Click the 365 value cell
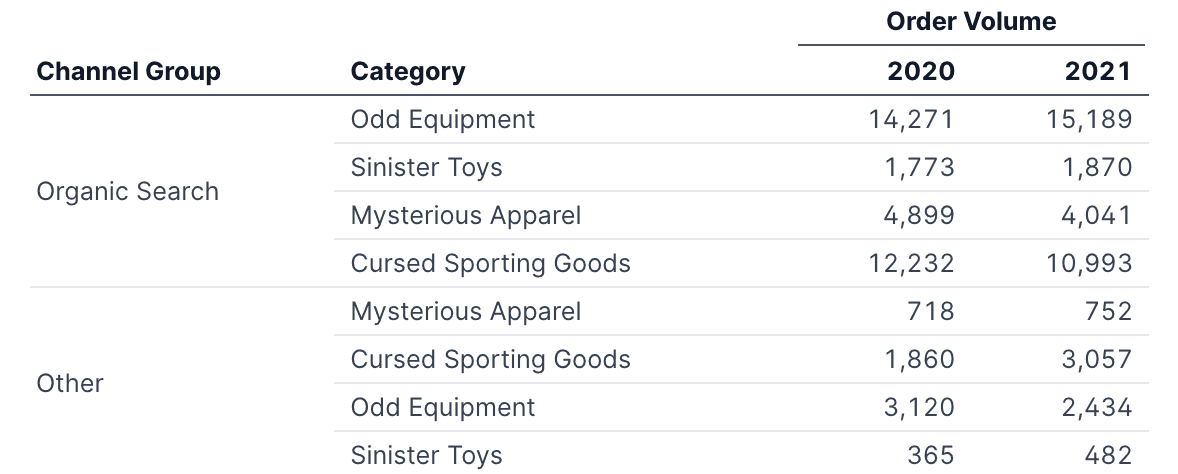Image resolution: width=1178 pixels, height=474 pixels. click(930, 455)
